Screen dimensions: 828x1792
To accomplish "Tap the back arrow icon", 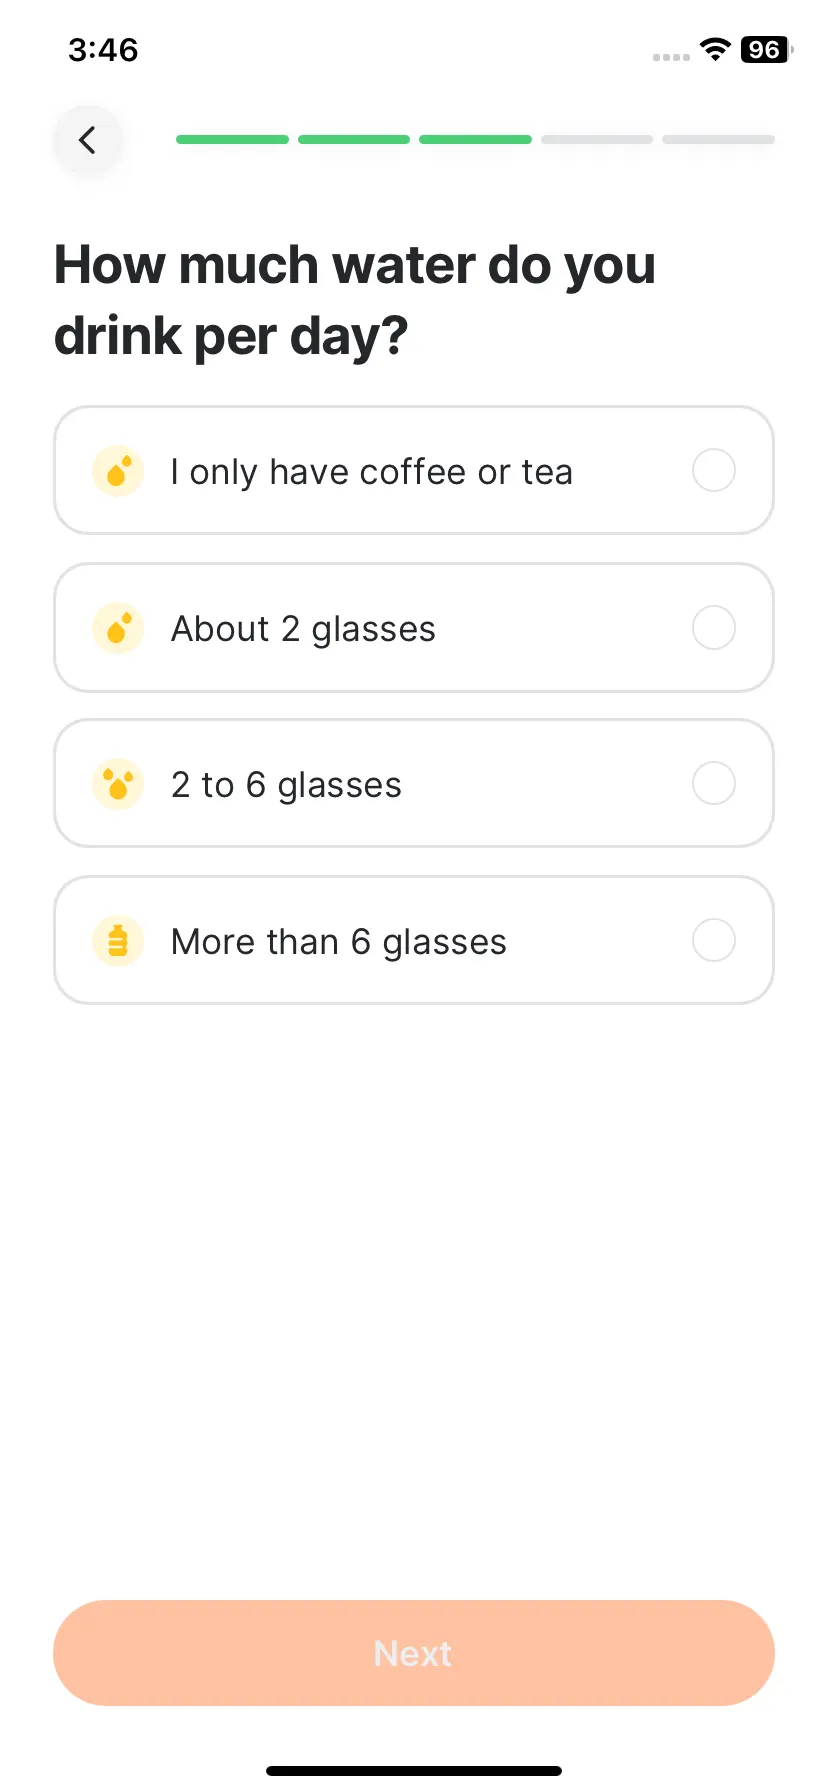I will tap(88, 140).
